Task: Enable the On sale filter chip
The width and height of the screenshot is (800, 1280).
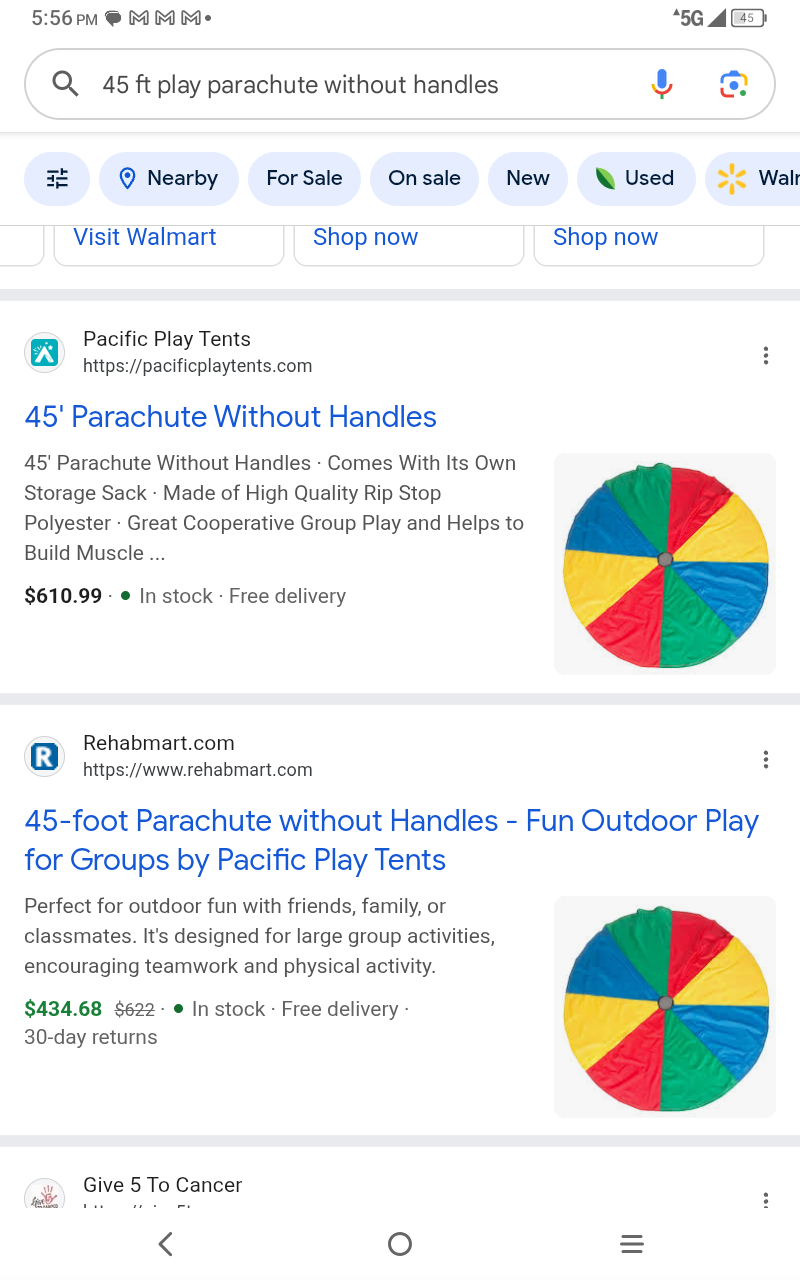Action: pos(424,179)
